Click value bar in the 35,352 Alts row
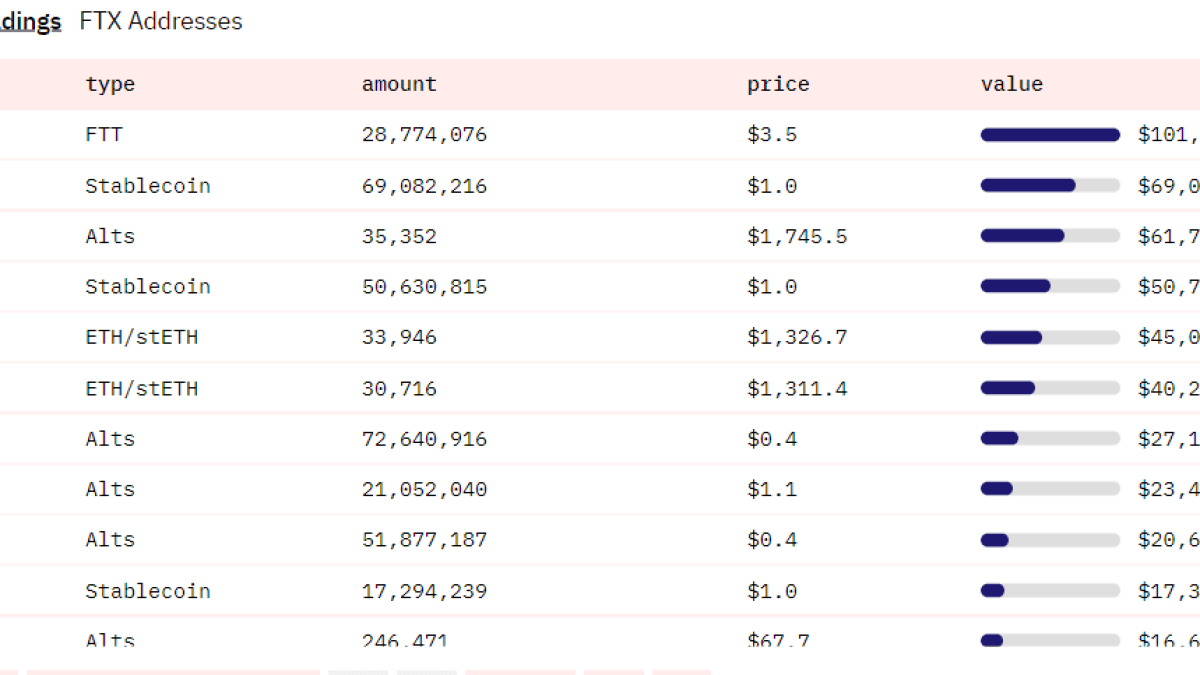Viewport: 1200px width, 675px height. click(1050, 236)
